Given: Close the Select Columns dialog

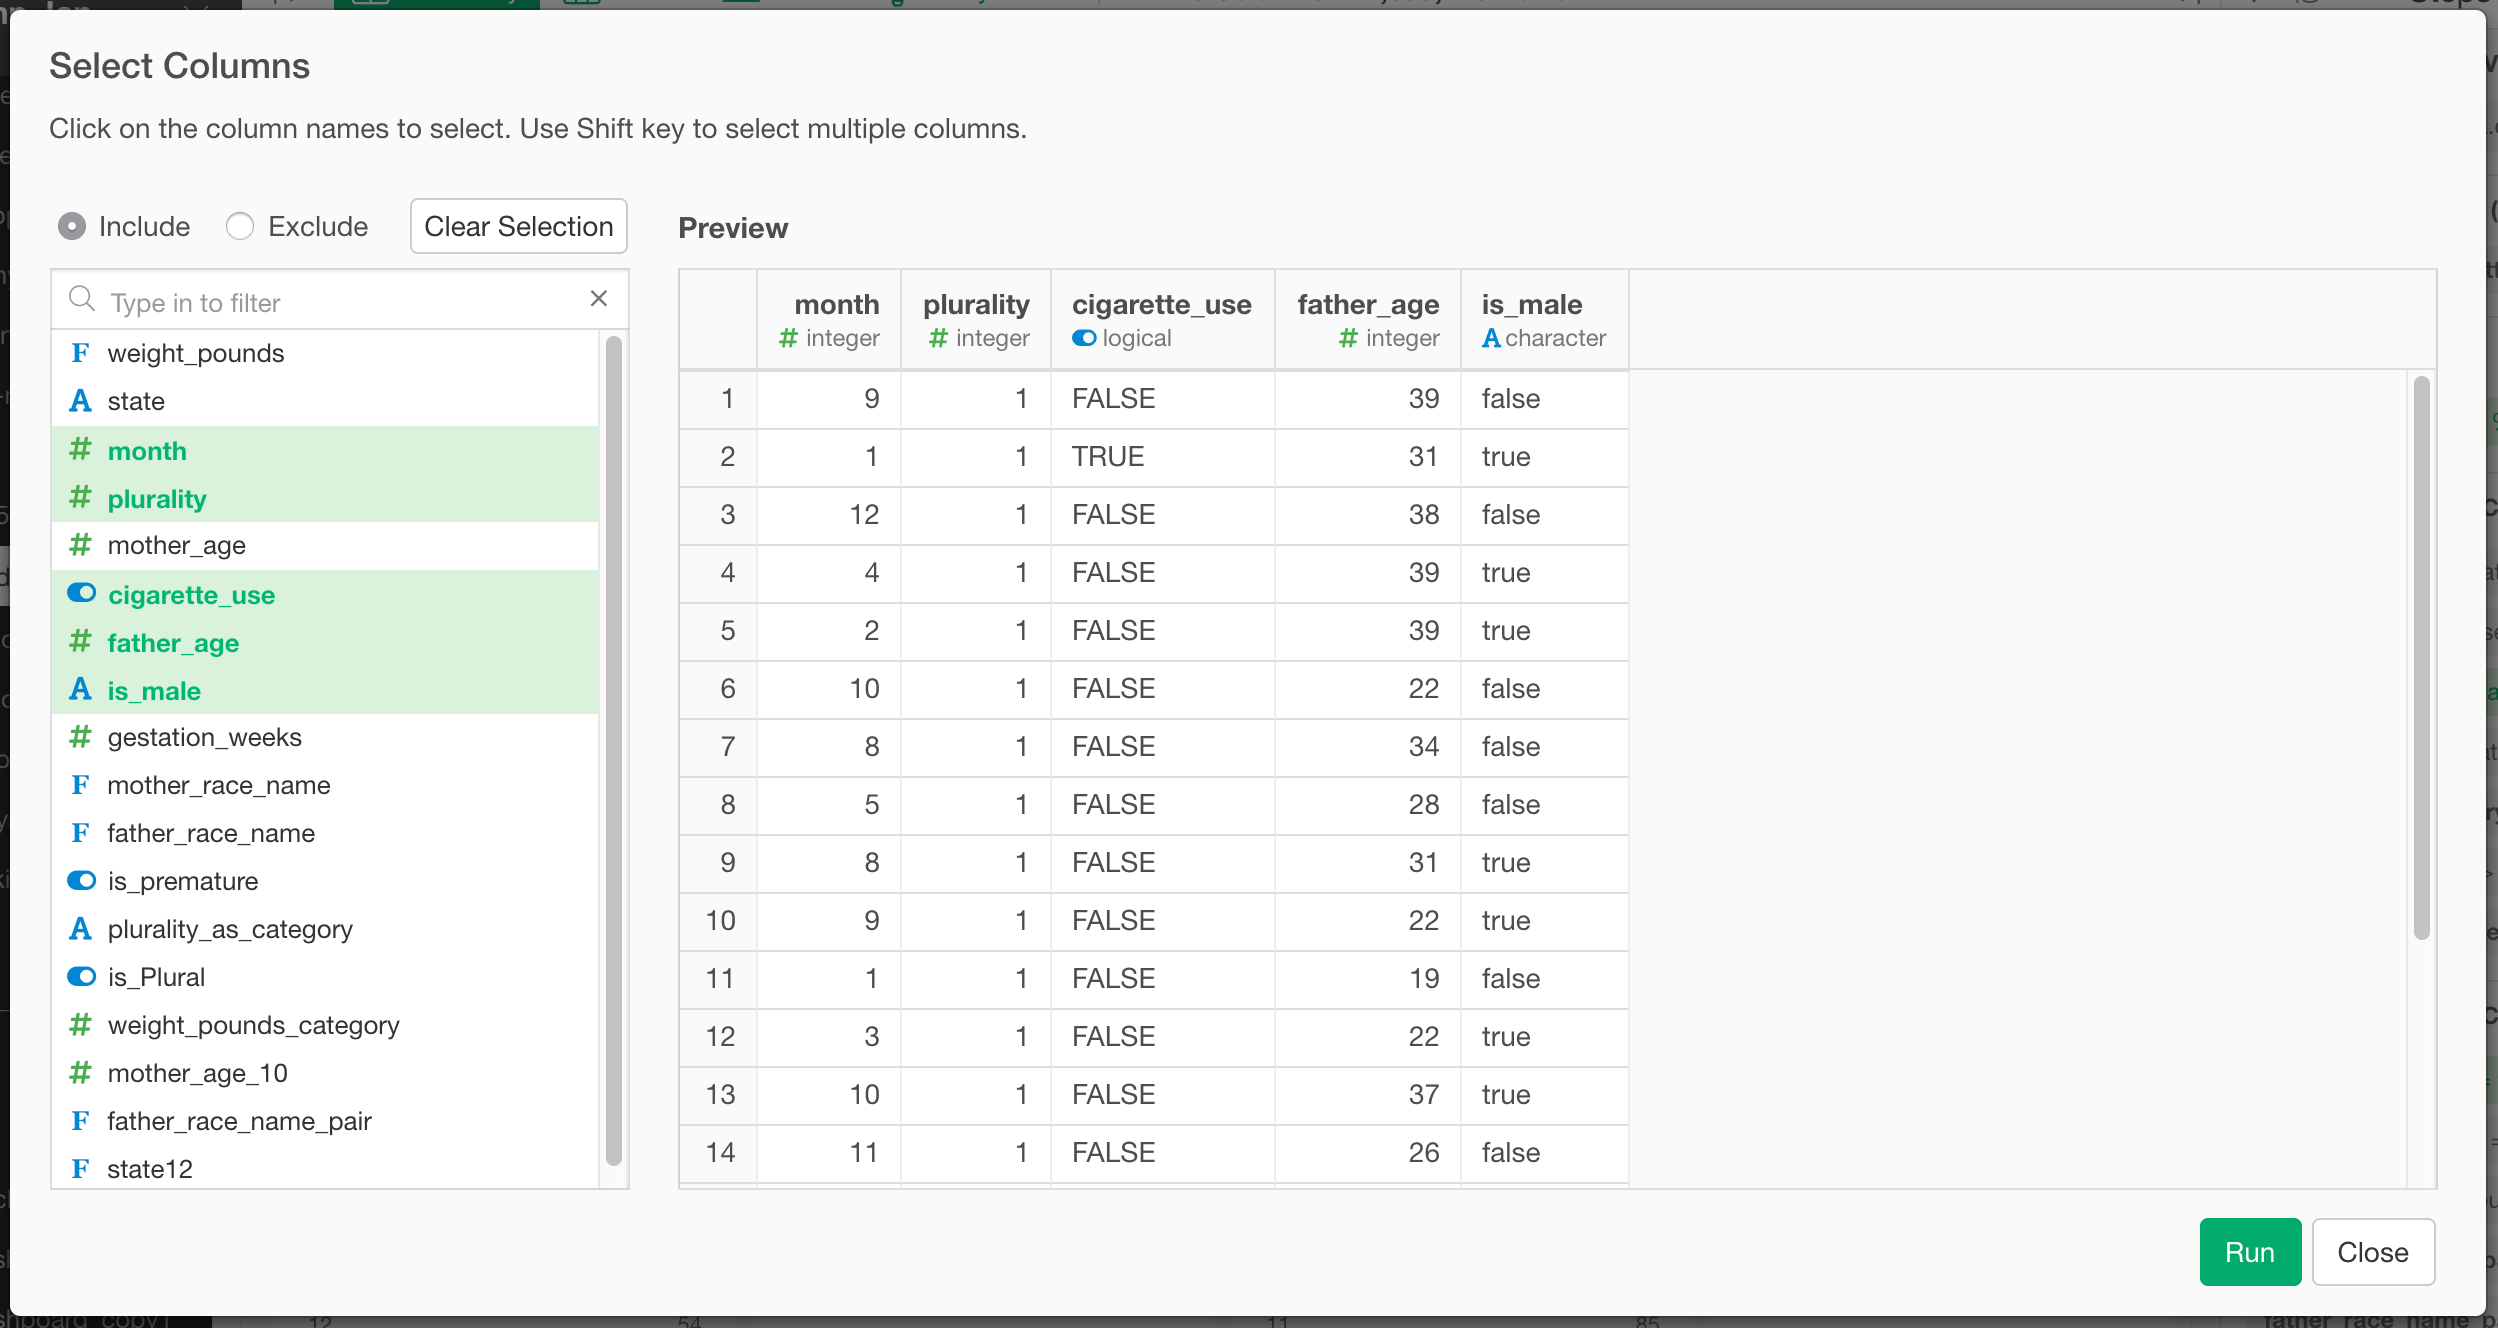Looking at the screenshot, I should pyautogui.click(x=2372, y=1252).
